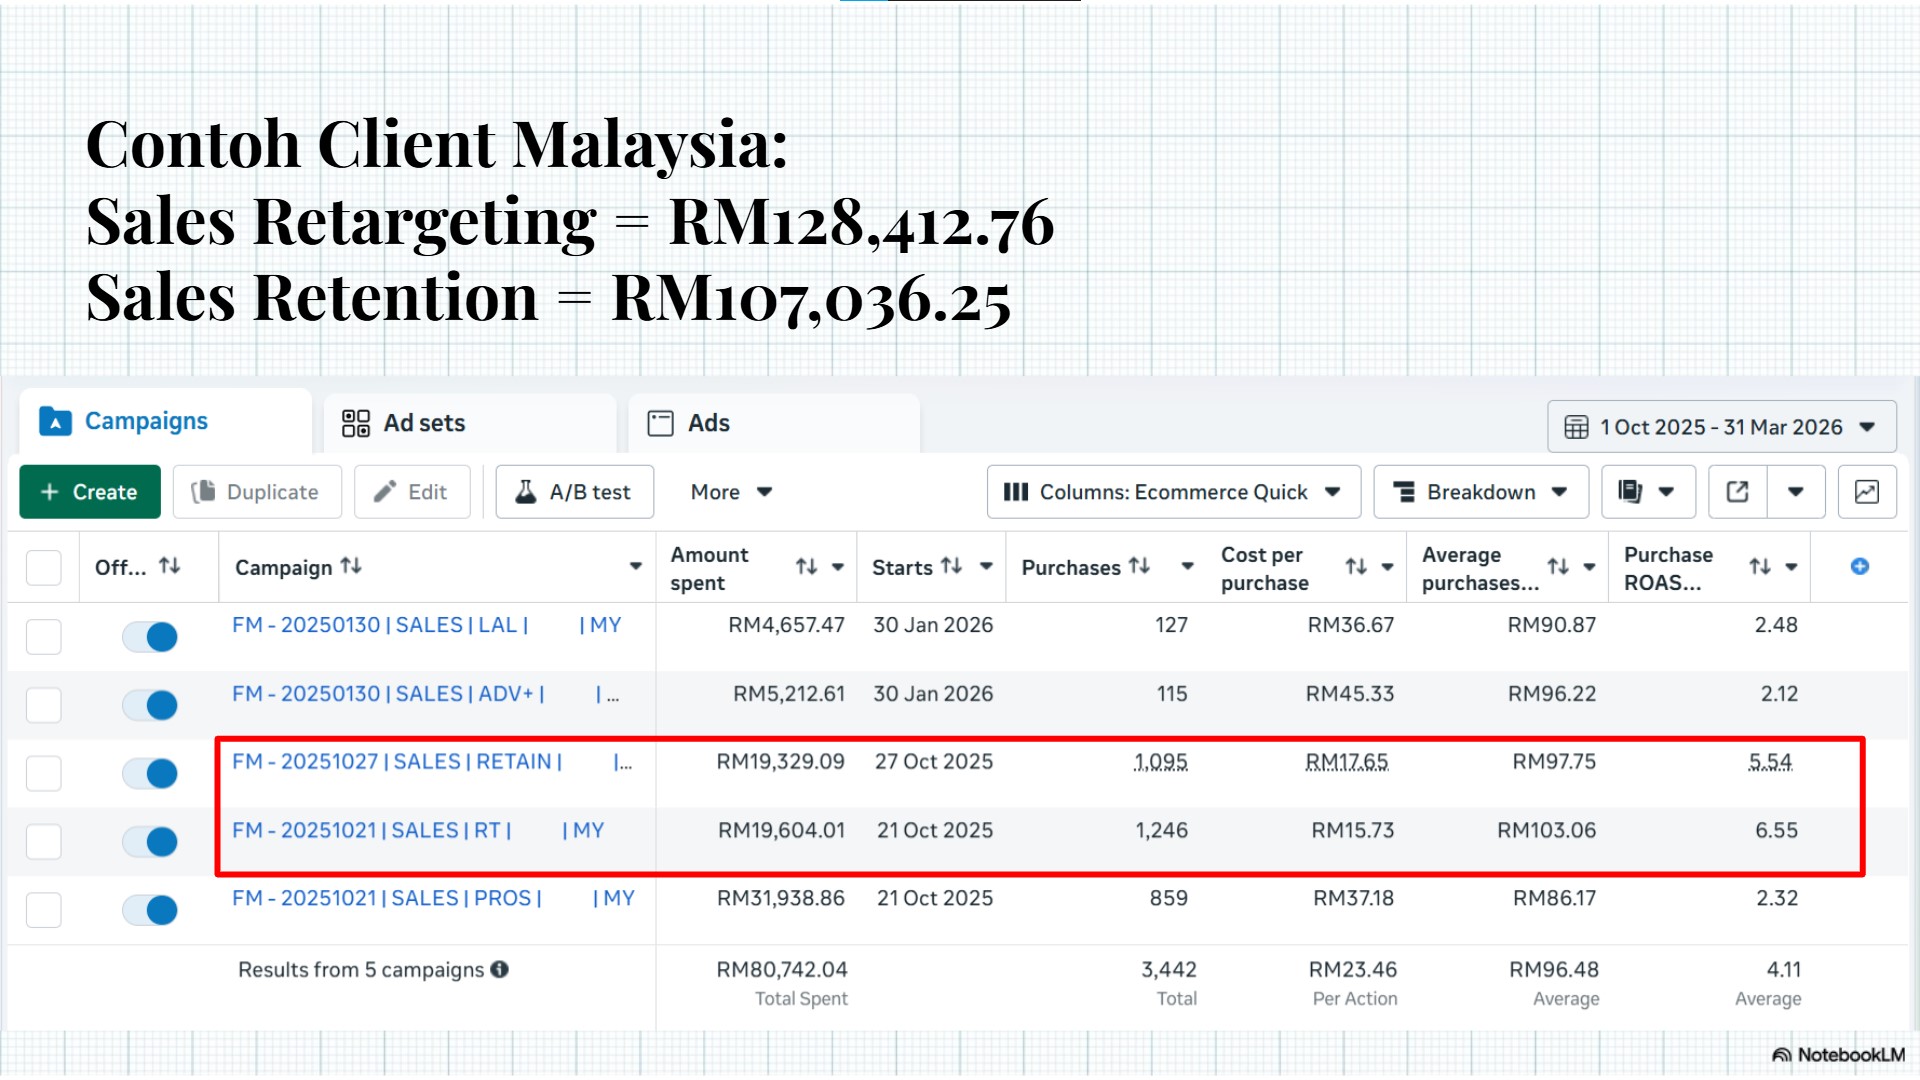Turn off the SALES | ADV+ campaign toggle
The height and width of the screenshot is (1080, 1920).
click(150, 705)
